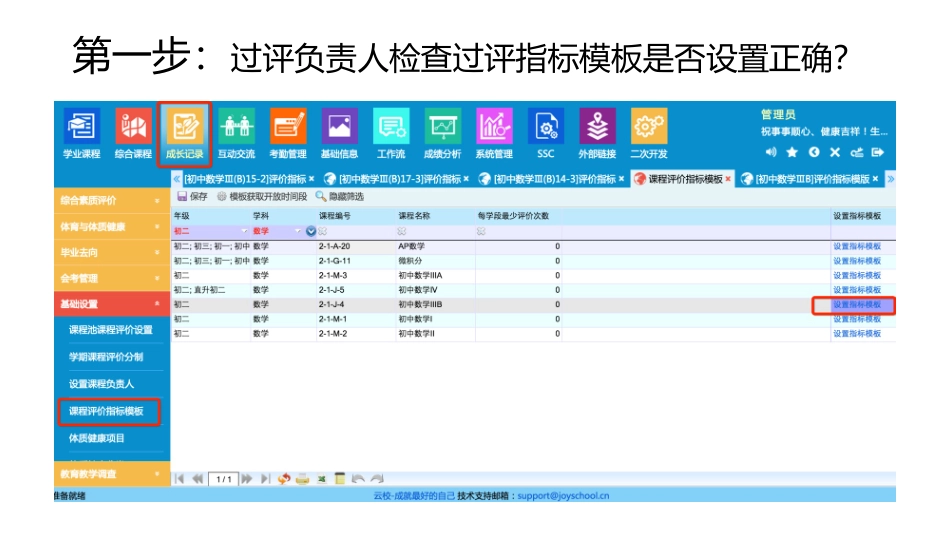Switch to [初中数学Ⅲ(B)17-3]评价指标 tab
The width and height of the screenshot is (950, 535).
(400, 179)
